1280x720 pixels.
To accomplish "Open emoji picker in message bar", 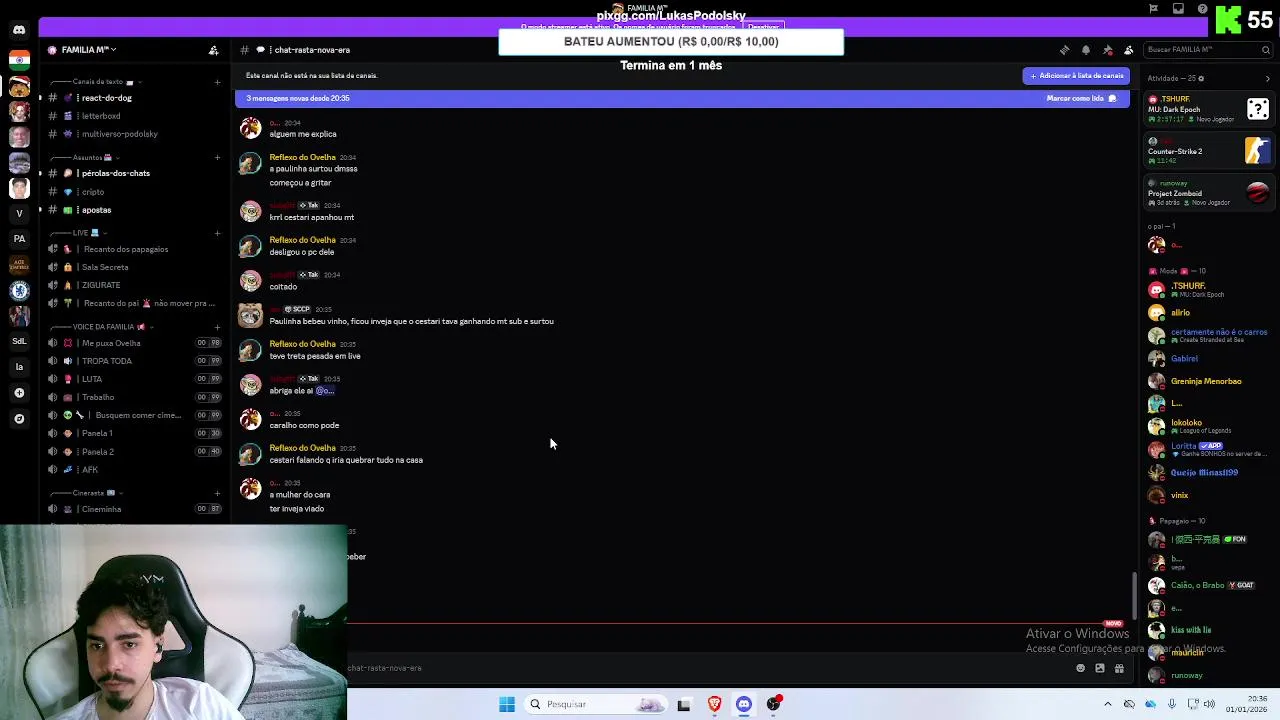I will tap(1080, 668).
